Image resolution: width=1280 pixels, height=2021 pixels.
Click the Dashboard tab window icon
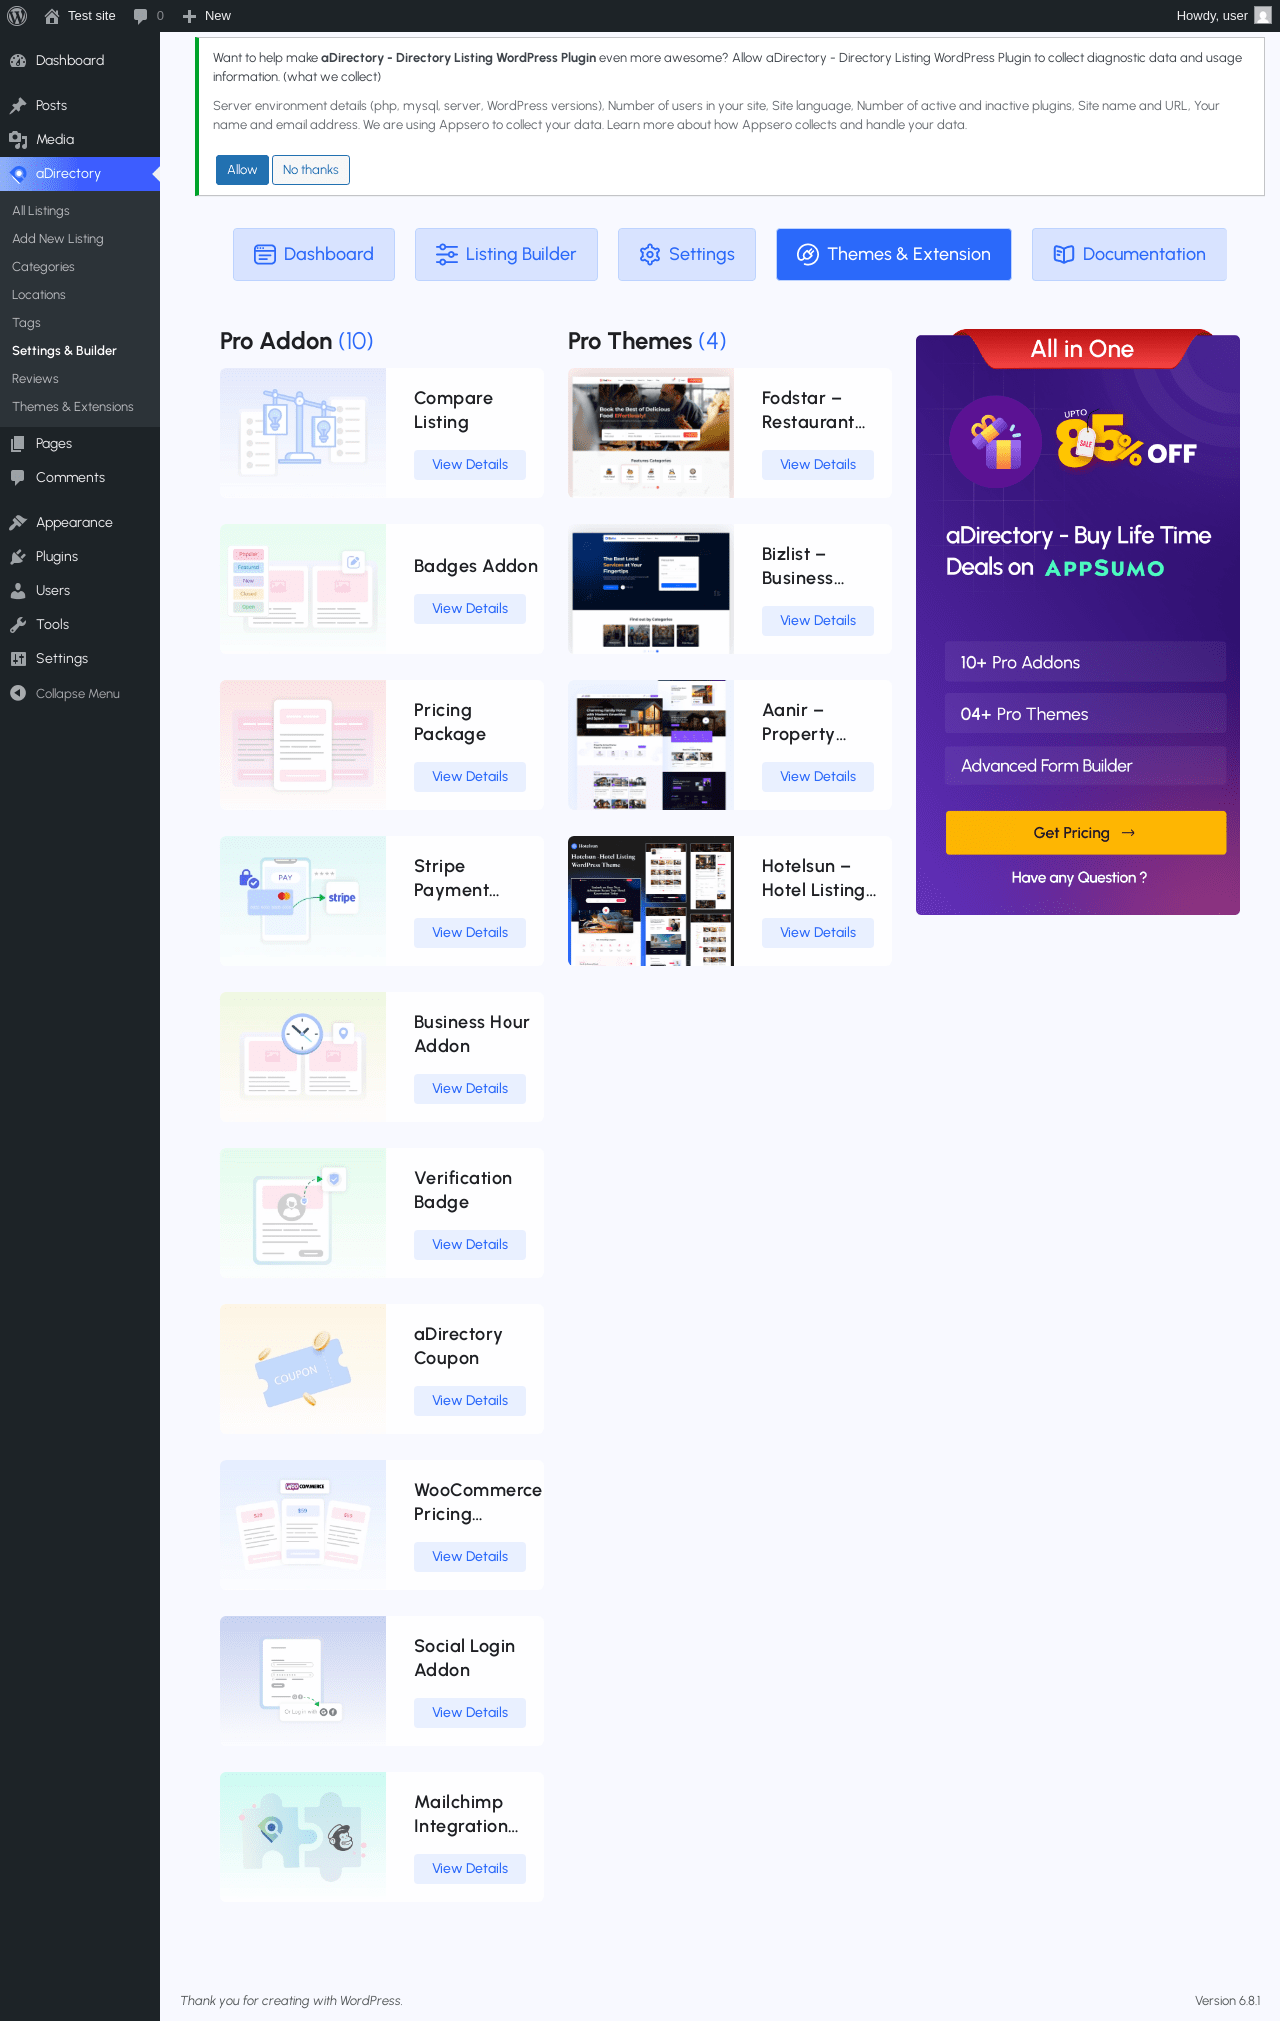(x=265, y=255)
